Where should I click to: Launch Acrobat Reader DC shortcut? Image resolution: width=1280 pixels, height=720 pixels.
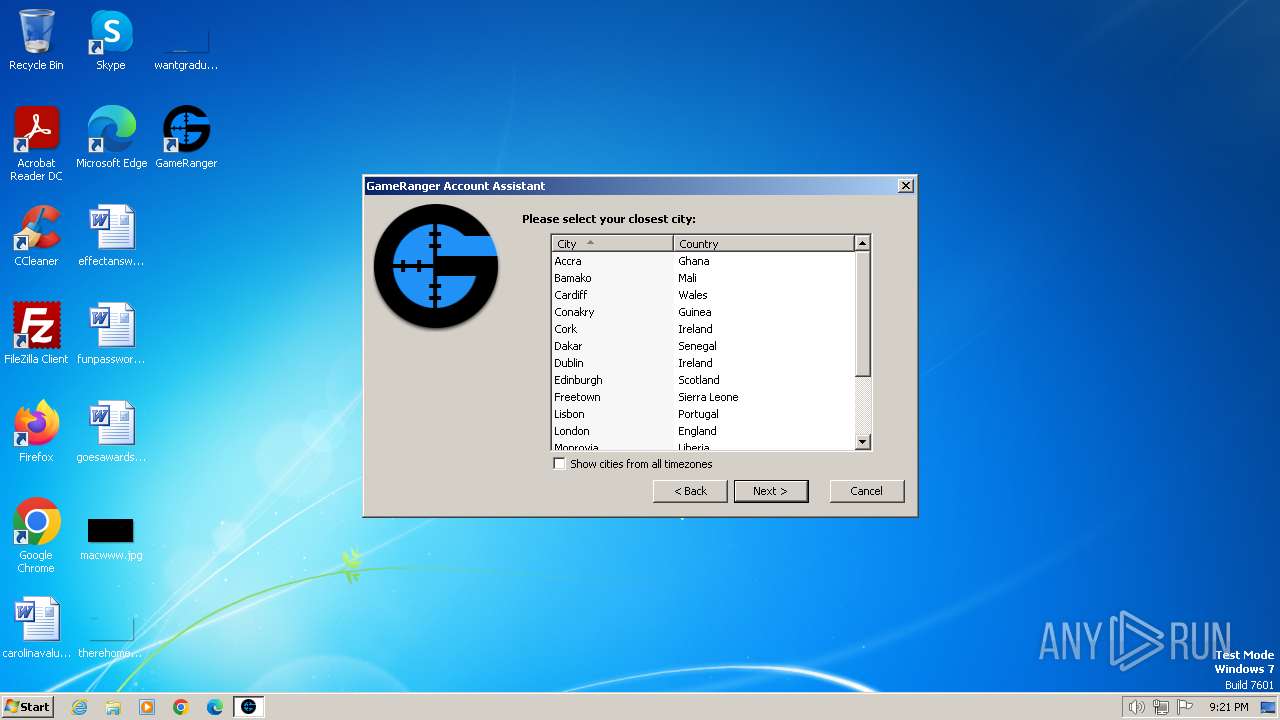pos(36,144)
